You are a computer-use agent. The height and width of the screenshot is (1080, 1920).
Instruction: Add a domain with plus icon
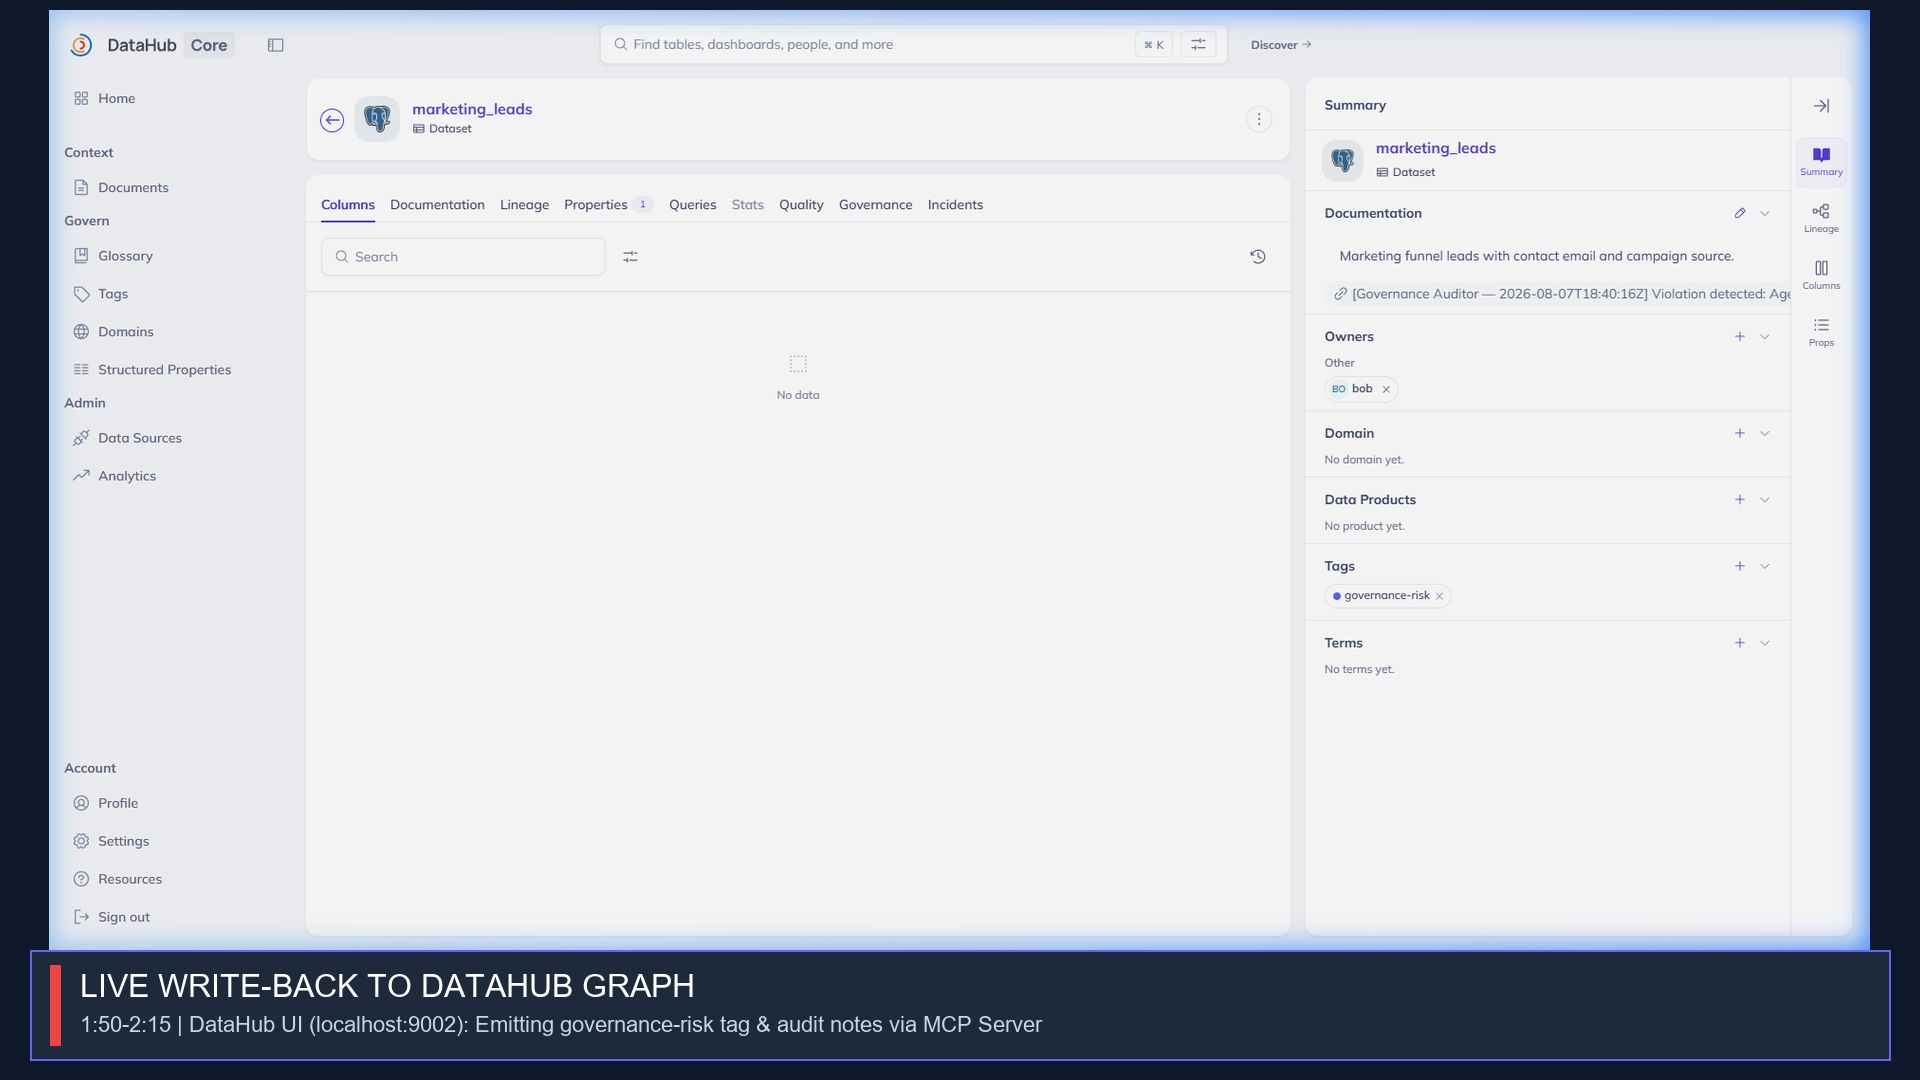[x=1740, y=433]
